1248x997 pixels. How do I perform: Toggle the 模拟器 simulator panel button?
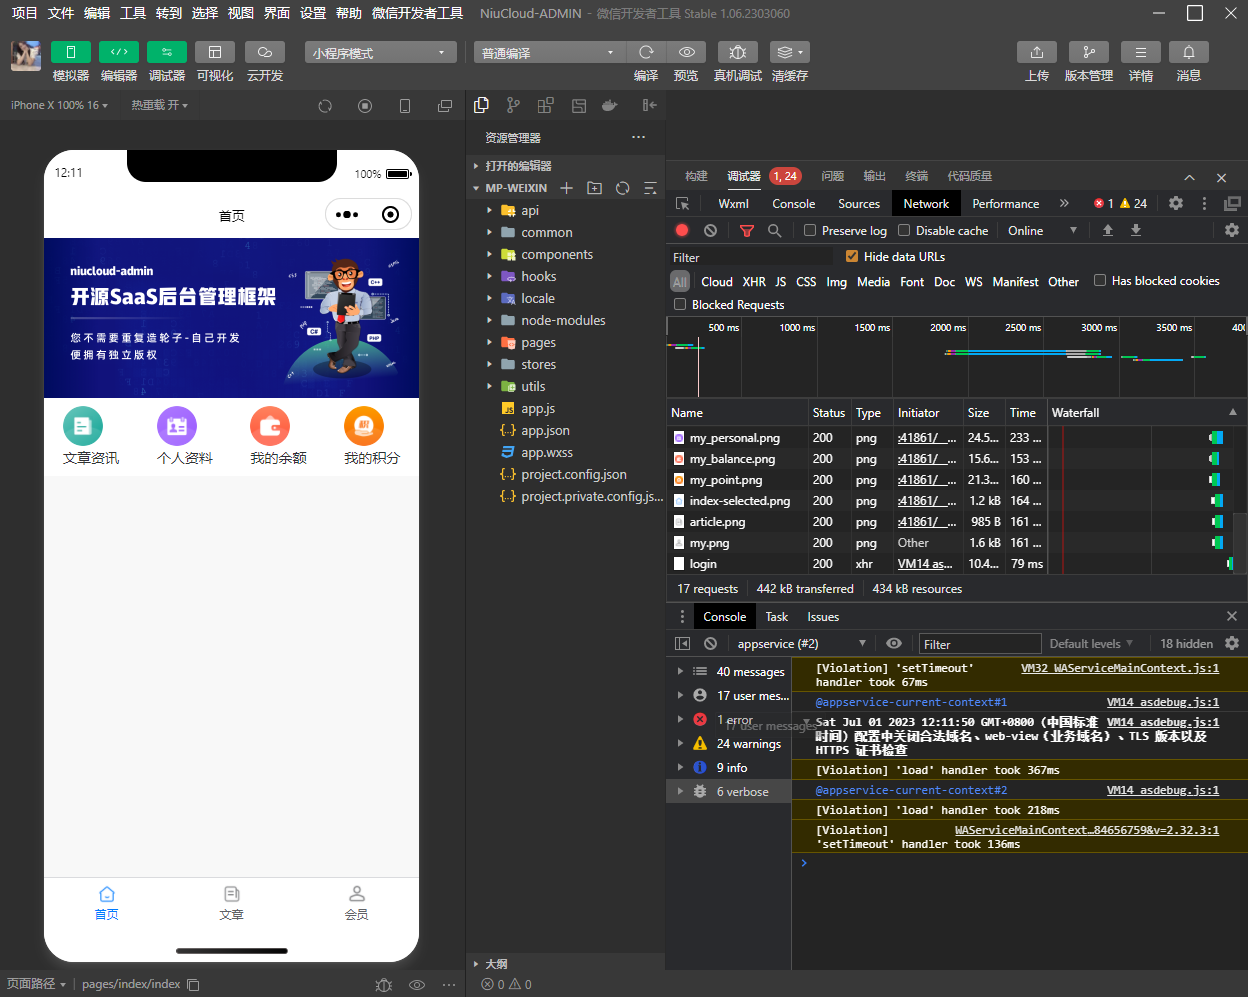(x=71, y=52)
